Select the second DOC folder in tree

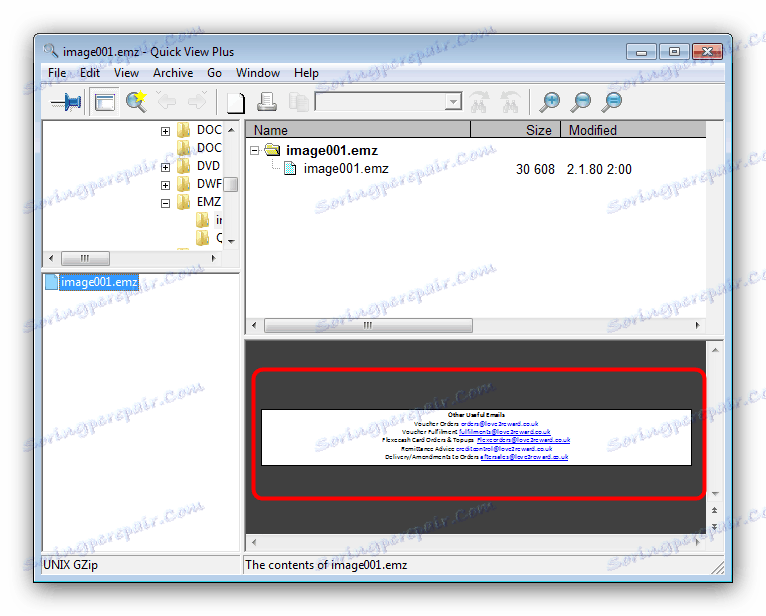pyautogui.click(x=209, y=148)
